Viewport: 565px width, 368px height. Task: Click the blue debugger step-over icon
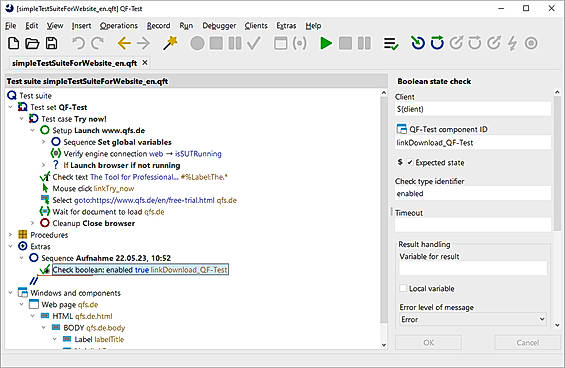coord(437,43)
